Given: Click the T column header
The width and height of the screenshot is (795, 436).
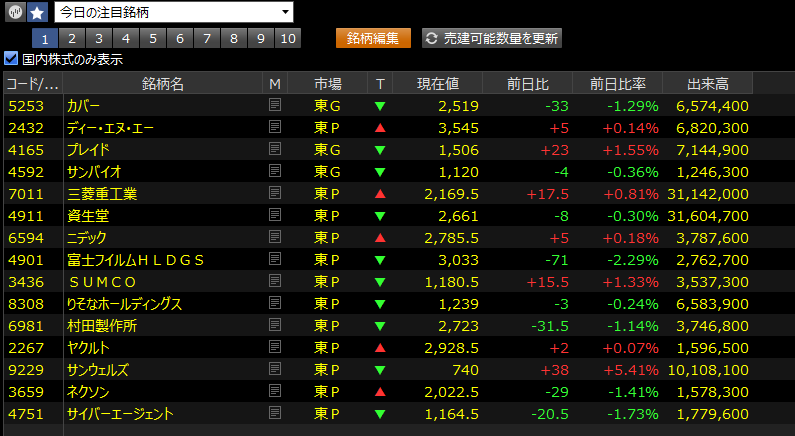Looking at the screenshot, I should point(380,84).
